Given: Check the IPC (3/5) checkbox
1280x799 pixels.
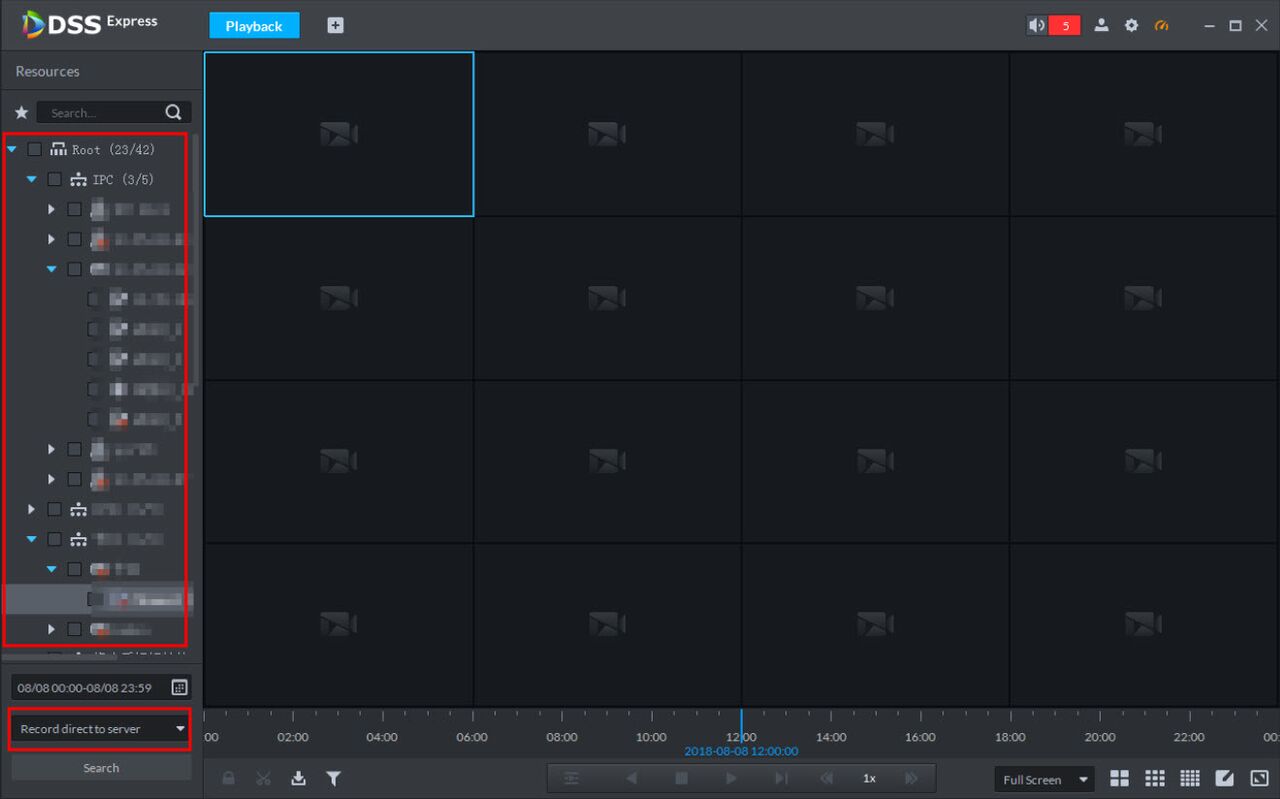Looking at the screenshot, I should click(55, 179).
